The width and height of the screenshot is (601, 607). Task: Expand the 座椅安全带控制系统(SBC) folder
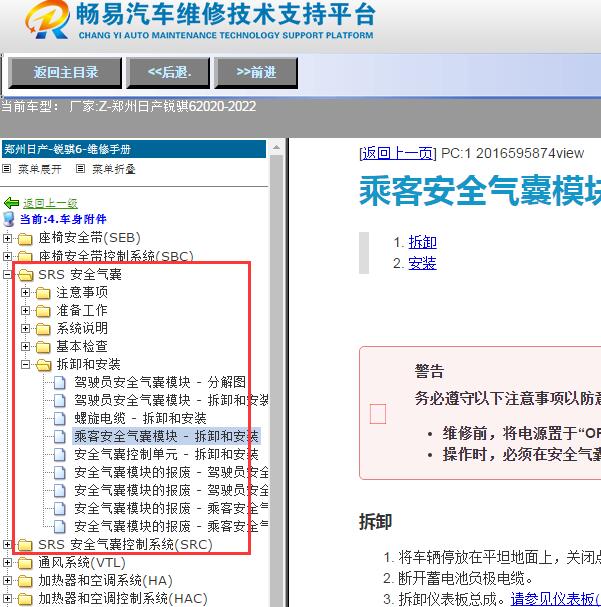[x=7, y=256]
